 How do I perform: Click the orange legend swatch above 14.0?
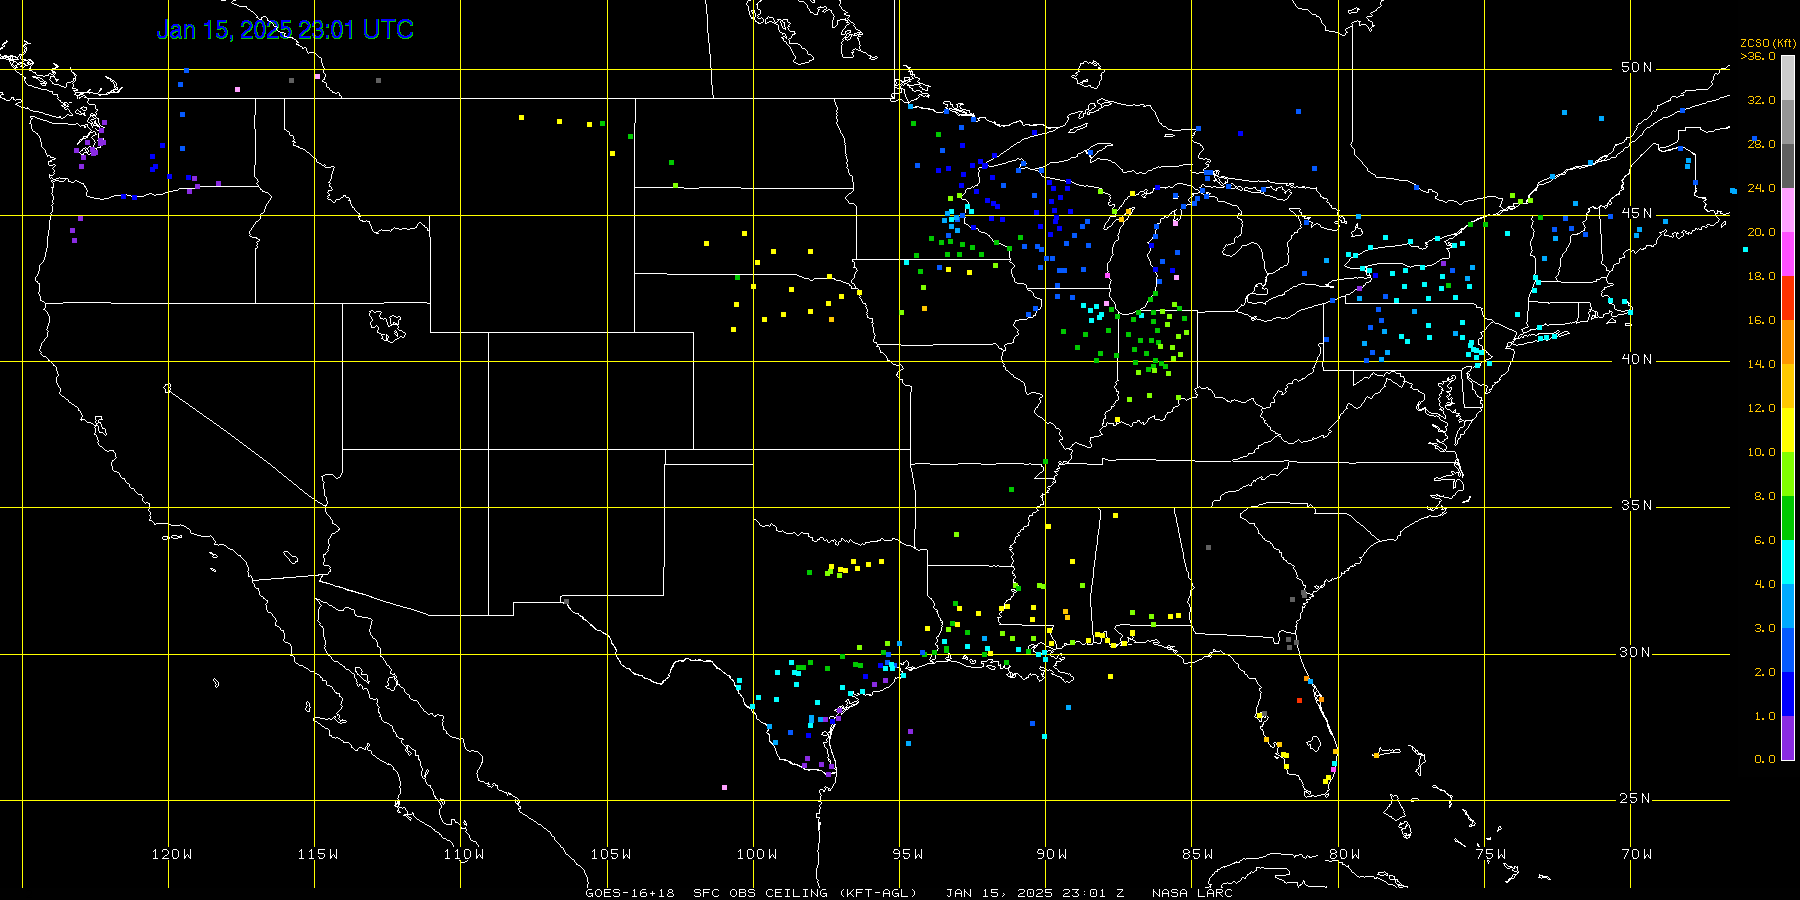tap(1788, 342)
